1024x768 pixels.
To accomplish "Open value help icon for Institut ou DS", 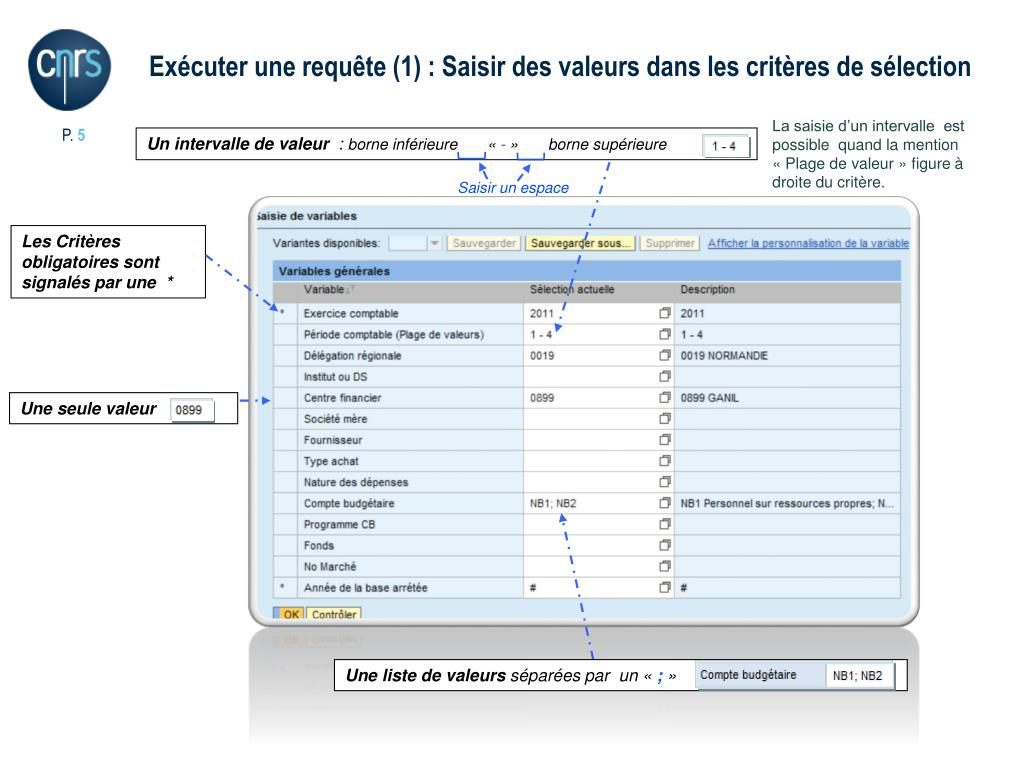I will pos(665,376).
